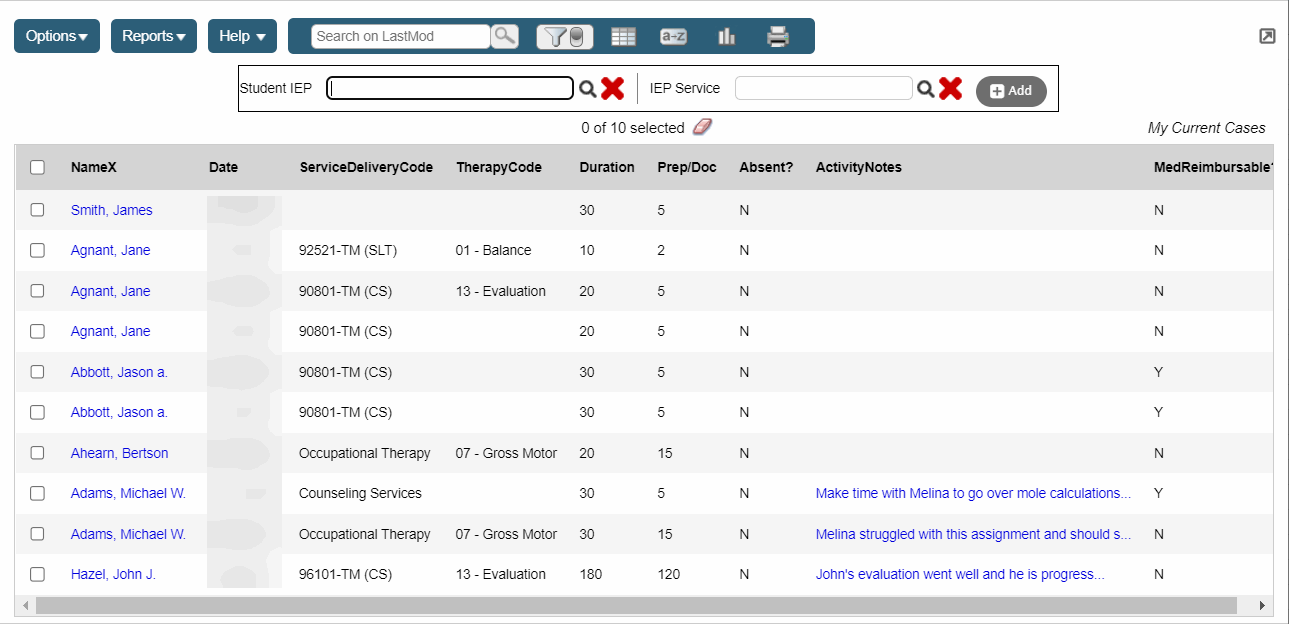The width and height of the screenshot is (1289, 624).
Task: Click into the Student IEP input field
Action: point(450,89)
